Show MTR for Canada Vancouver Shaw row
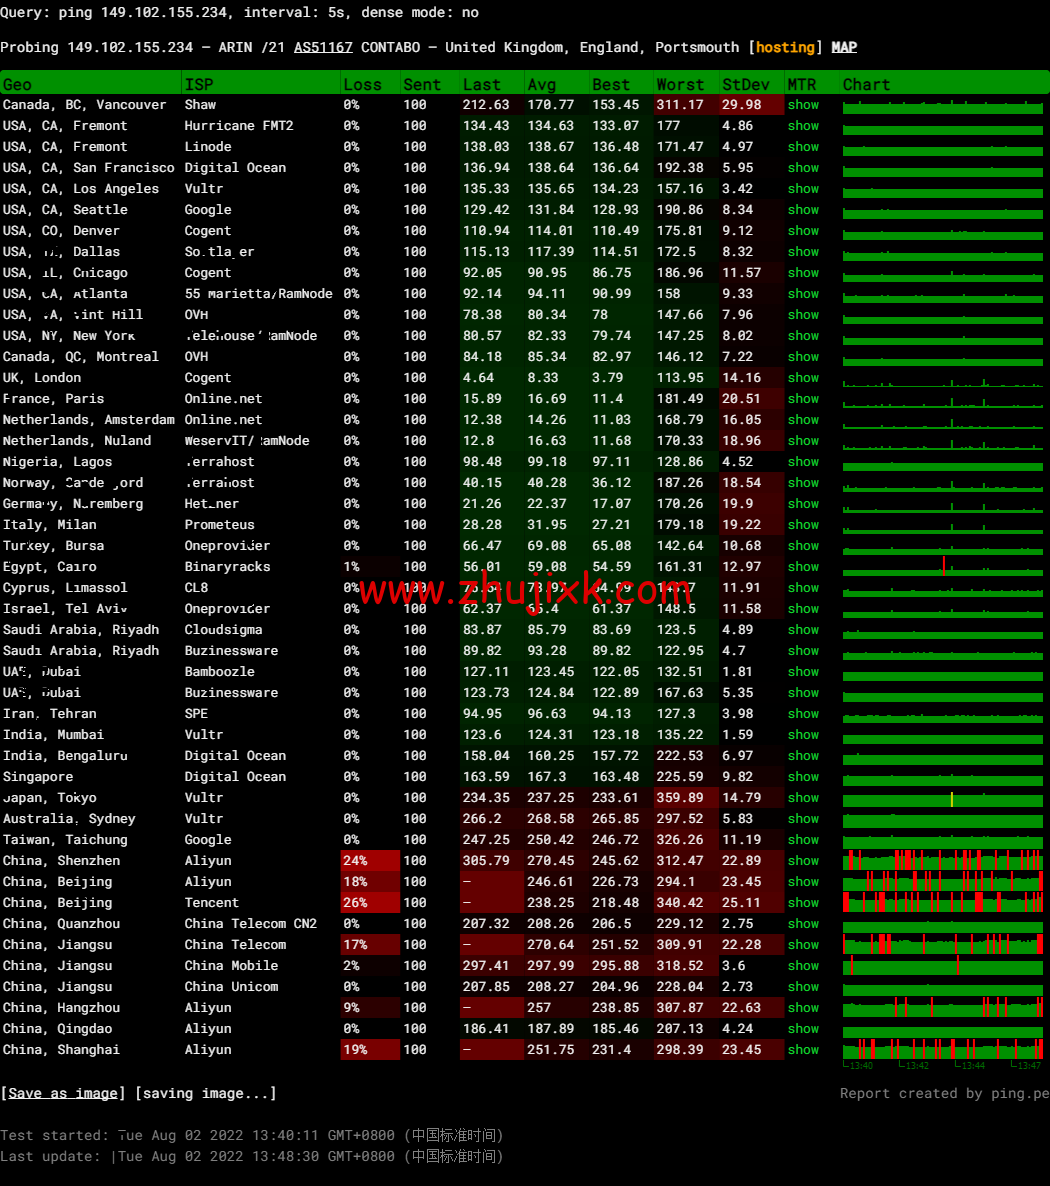This screenshot has width=1050, height=1186. tap(802, 105)
